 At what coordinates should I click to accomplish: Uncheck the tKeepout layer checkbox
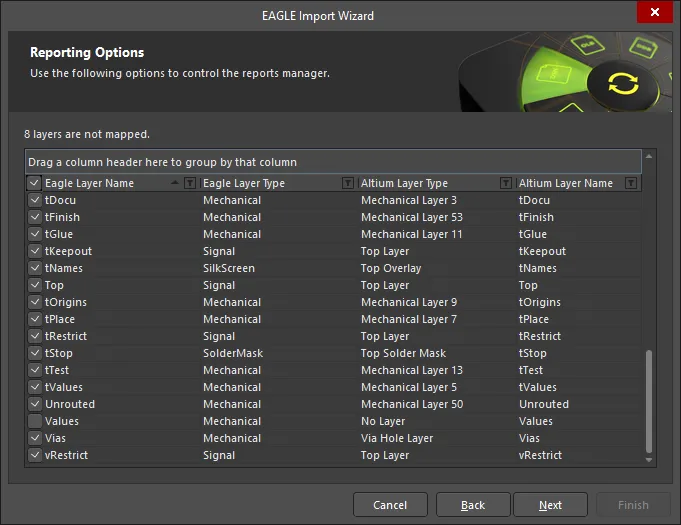(x=35, y=251)
